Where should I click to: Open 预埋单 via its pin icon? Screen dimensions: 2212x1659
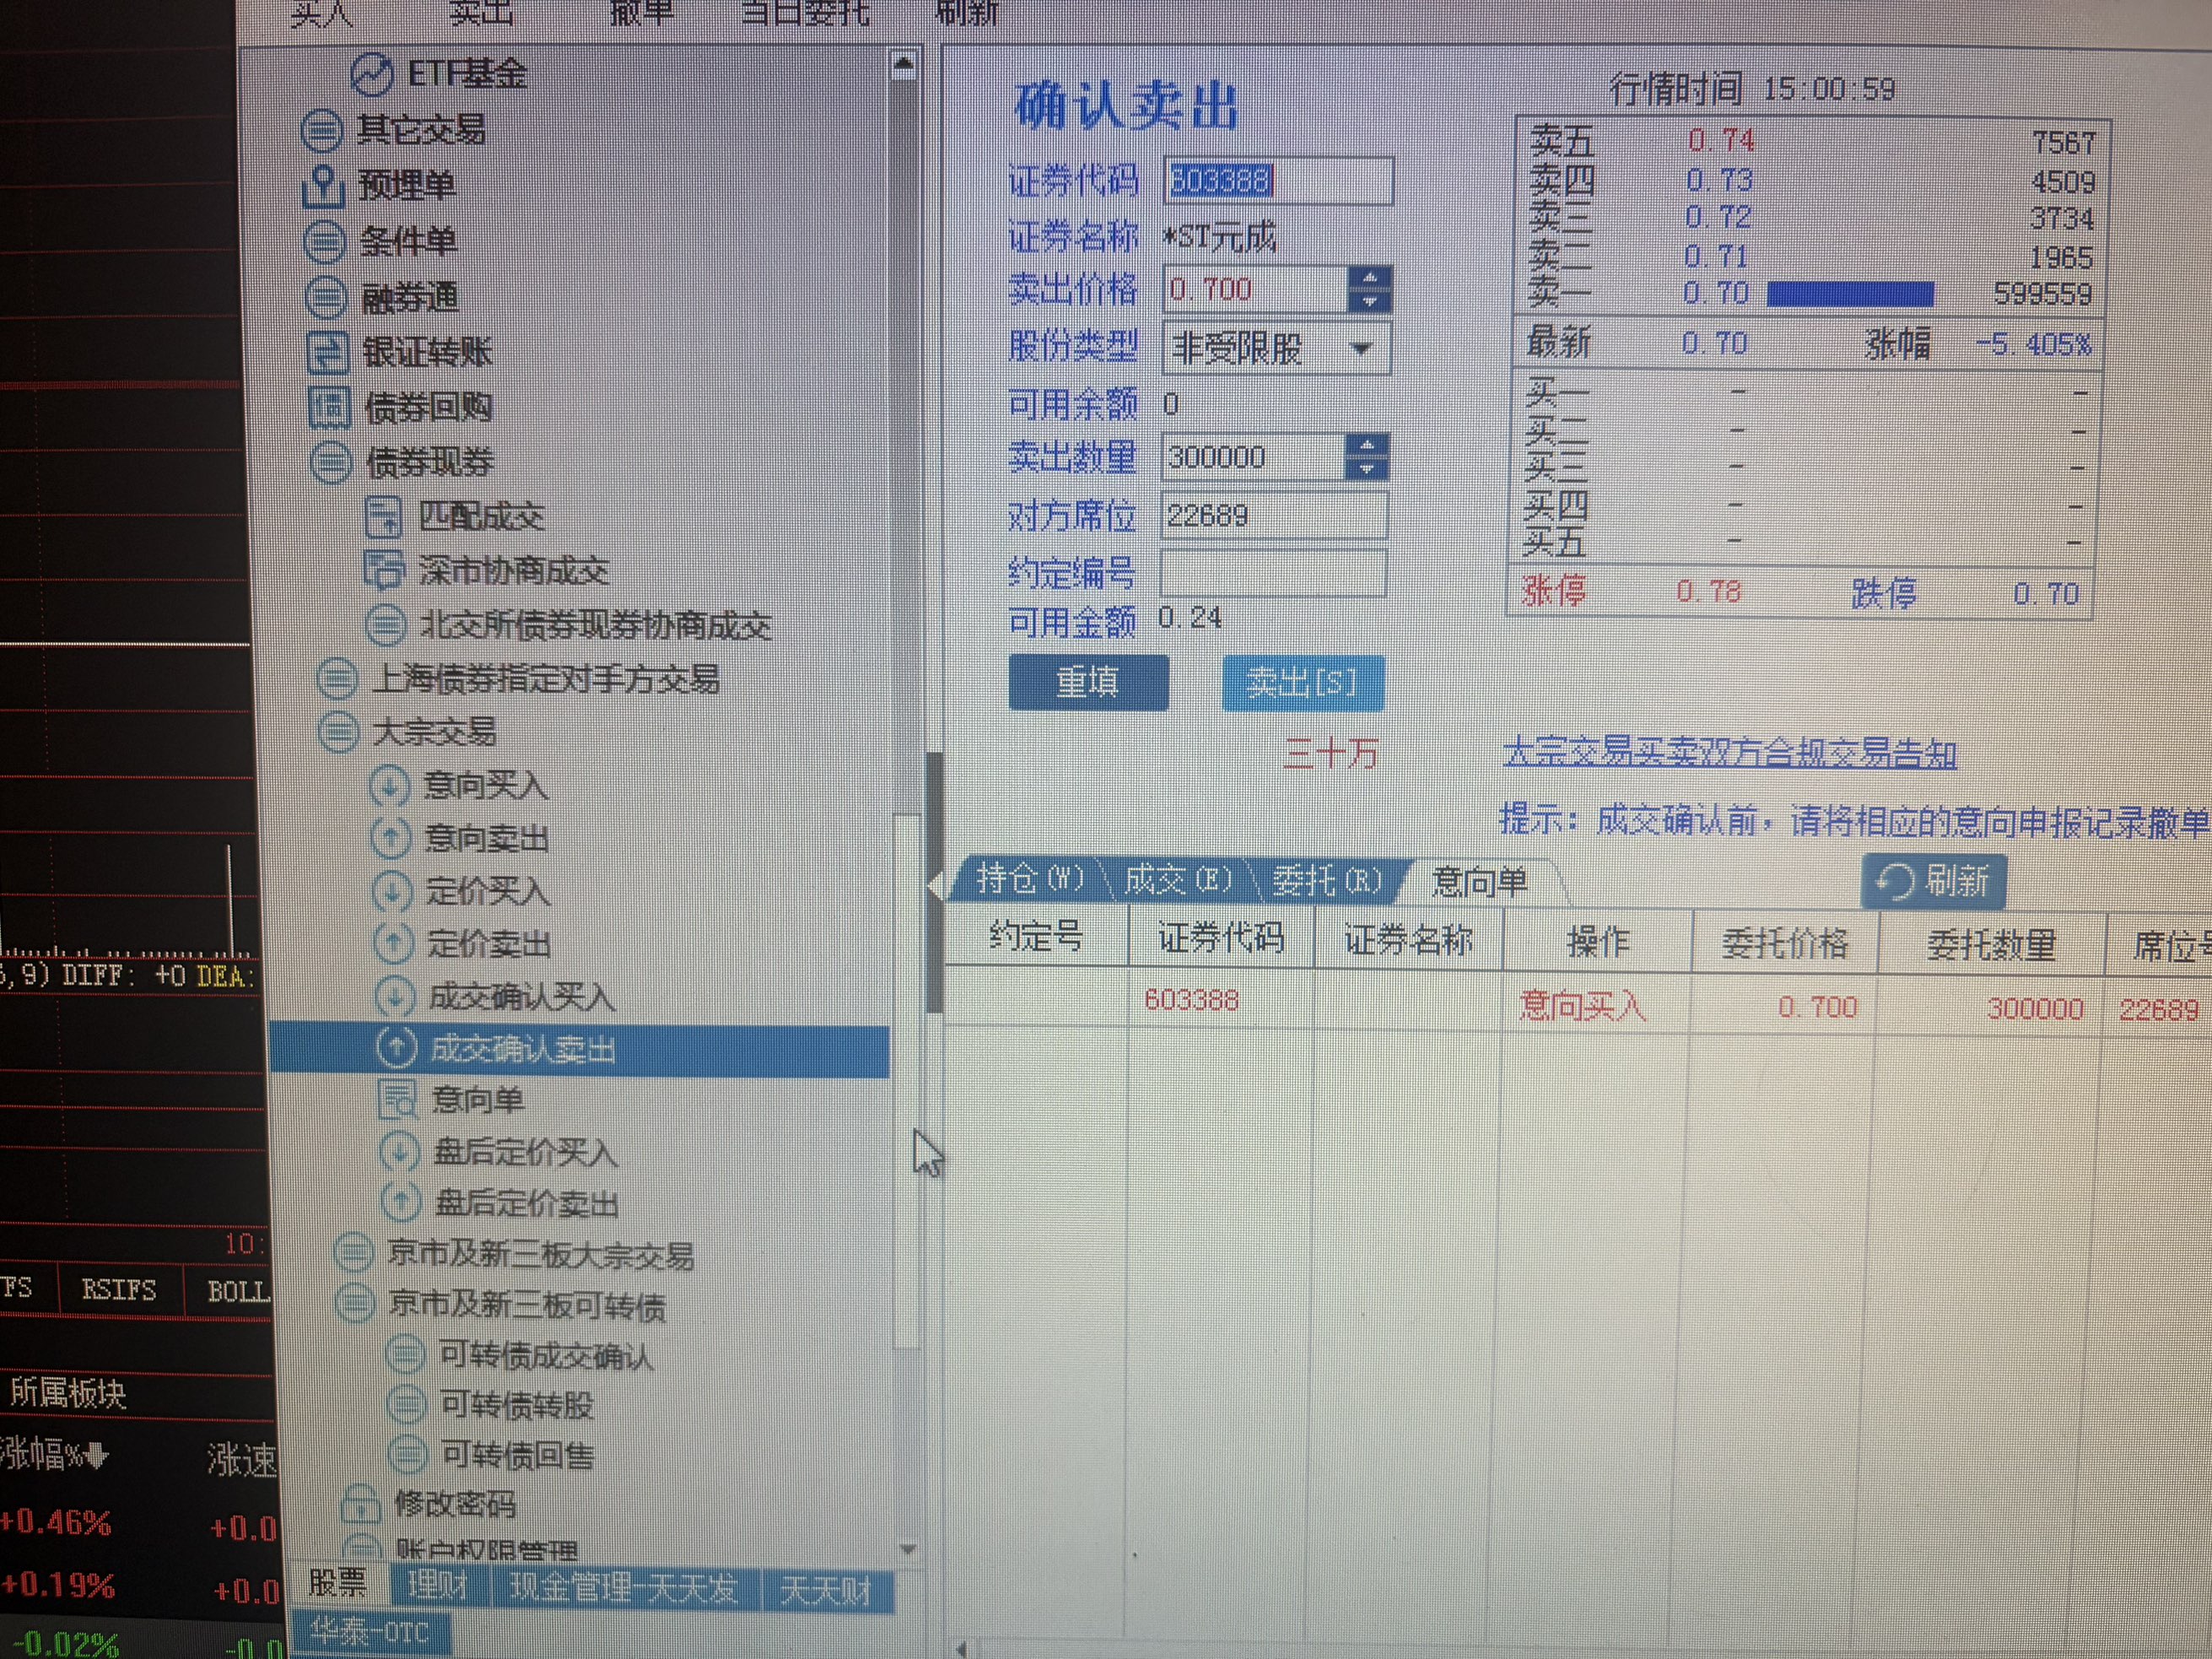point(323,186)
